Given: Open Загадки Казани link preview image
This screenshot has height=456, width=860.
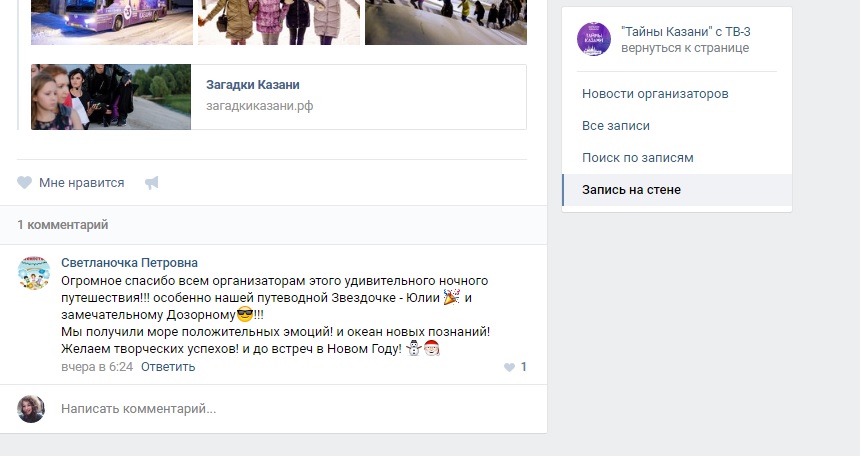Looking at the screenshot, I should point(111,97).
